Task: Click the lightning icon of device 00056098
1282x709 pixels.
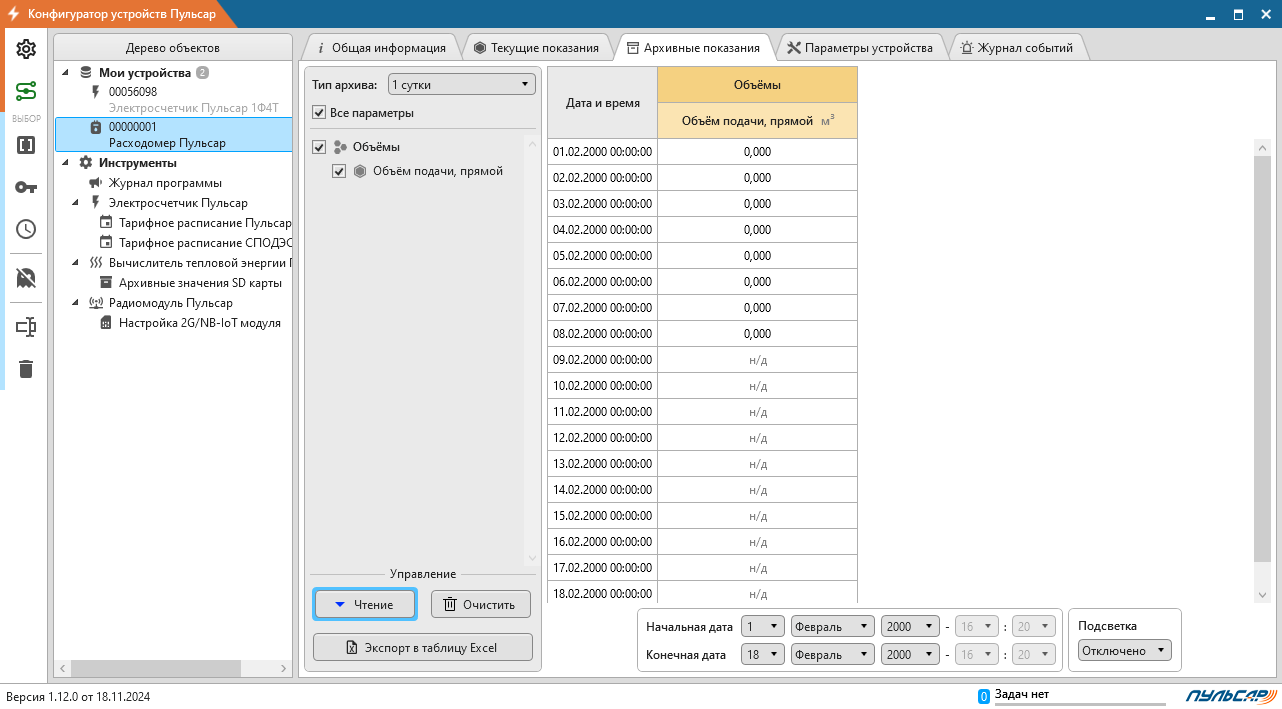Action: [96, 92]
